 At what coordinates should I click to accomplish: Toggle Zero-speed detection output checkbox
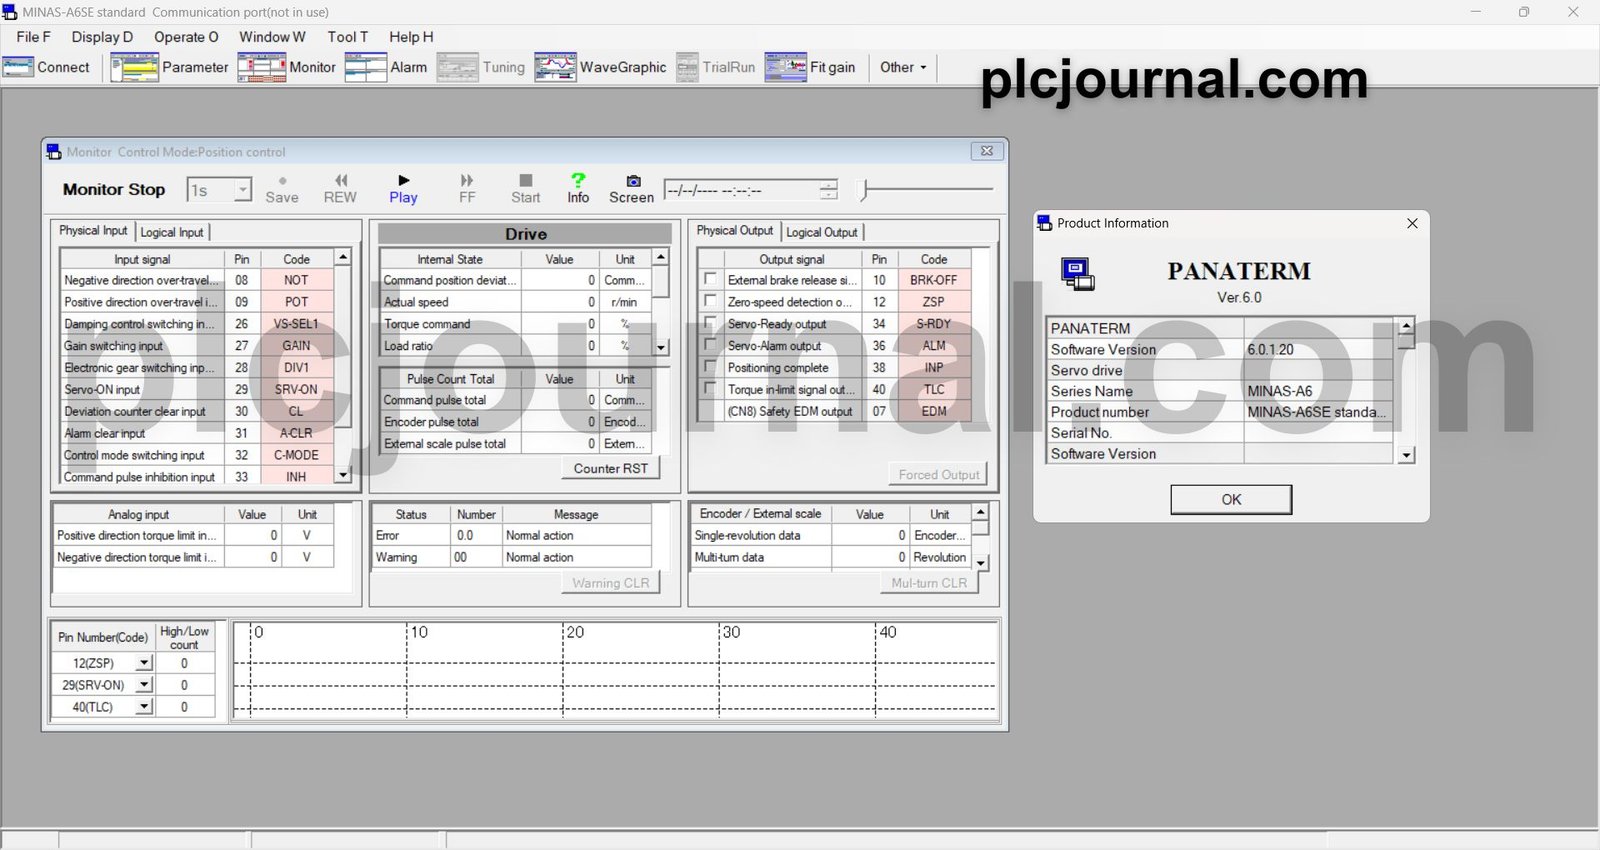point(710,301)
